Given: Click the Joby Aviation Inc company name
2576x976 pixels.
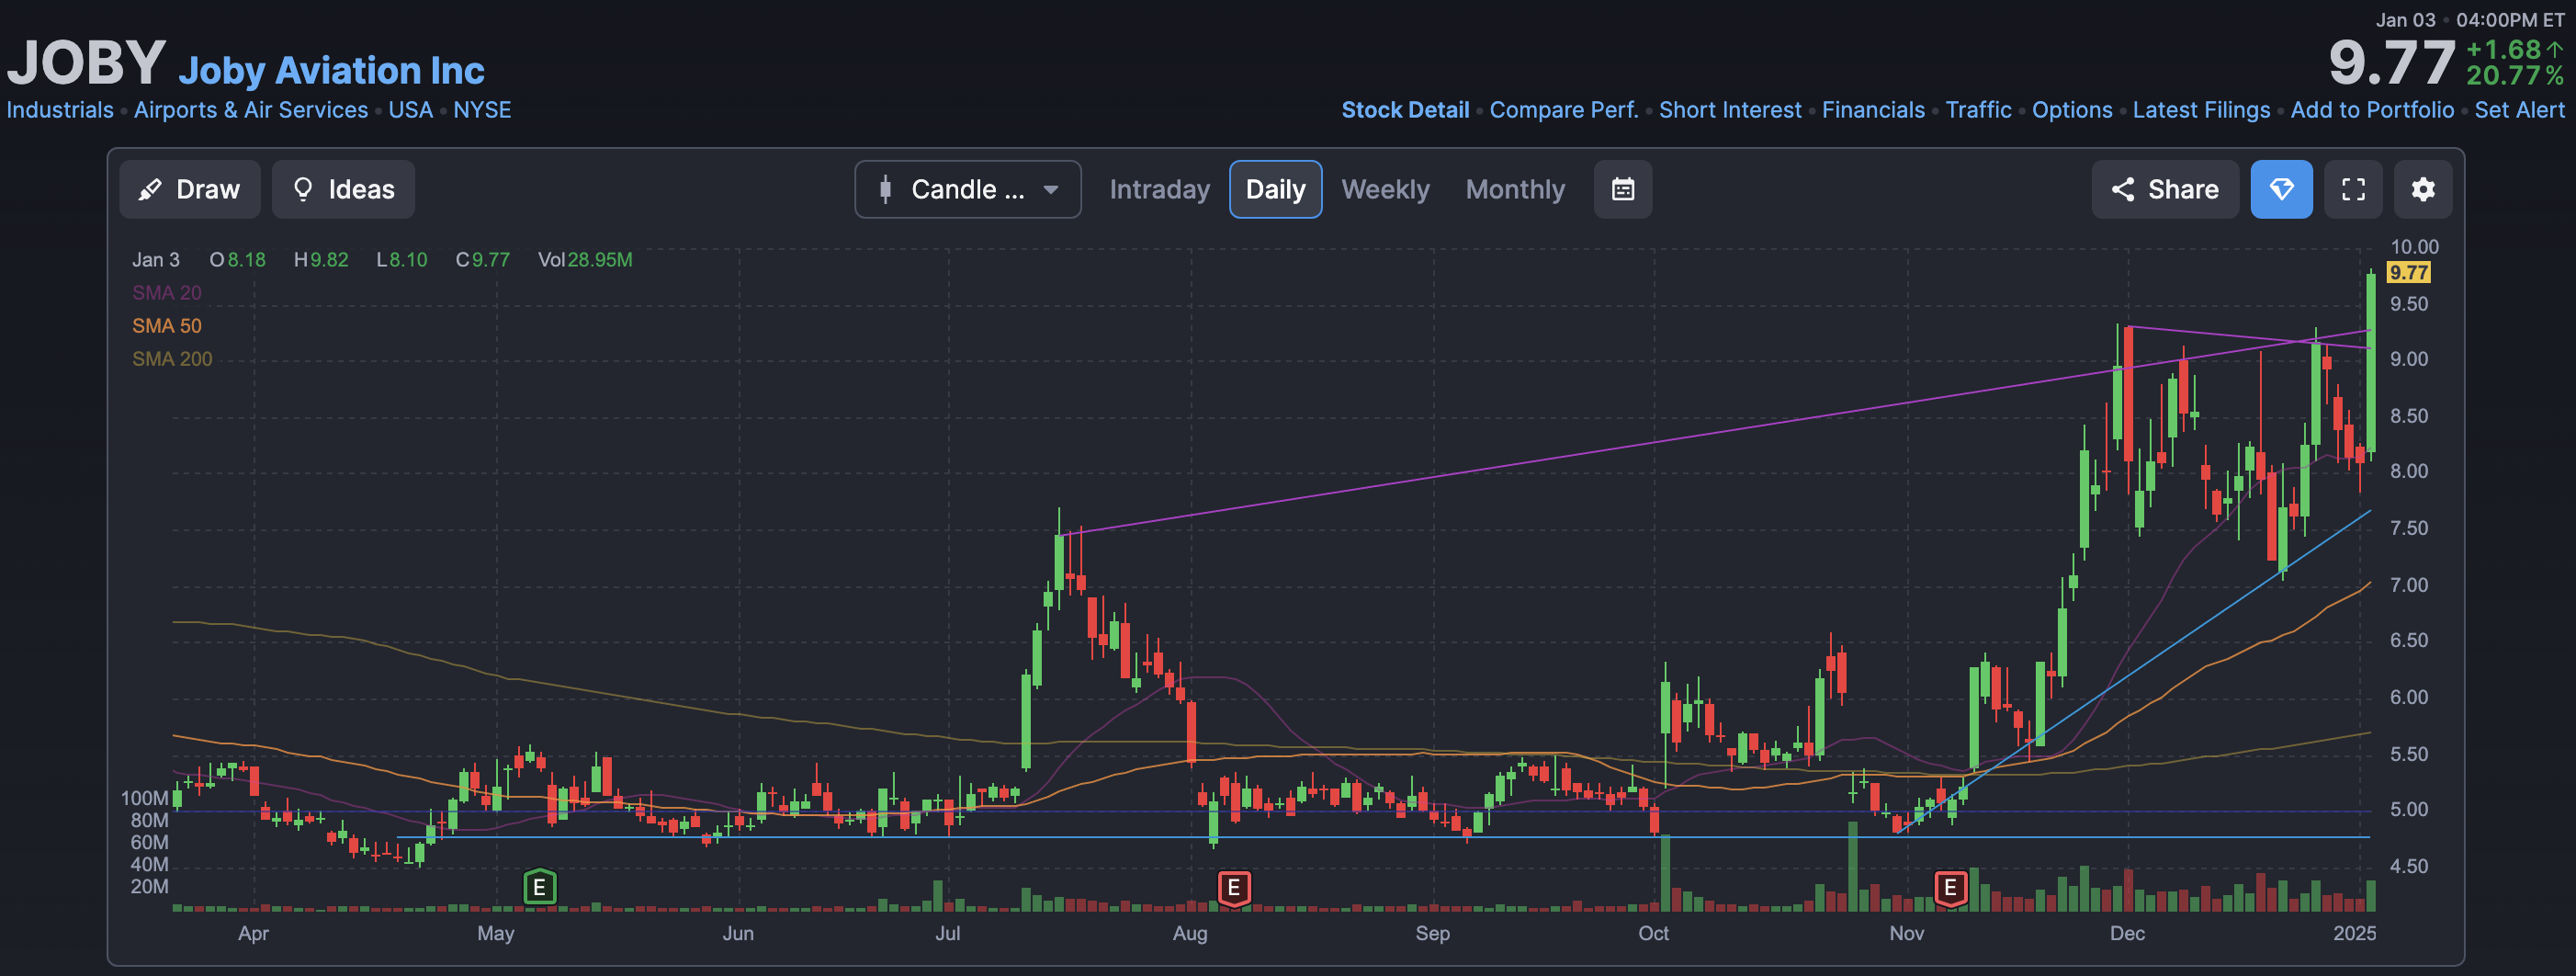Looking at the screenshot, I should tap(331, 70).
